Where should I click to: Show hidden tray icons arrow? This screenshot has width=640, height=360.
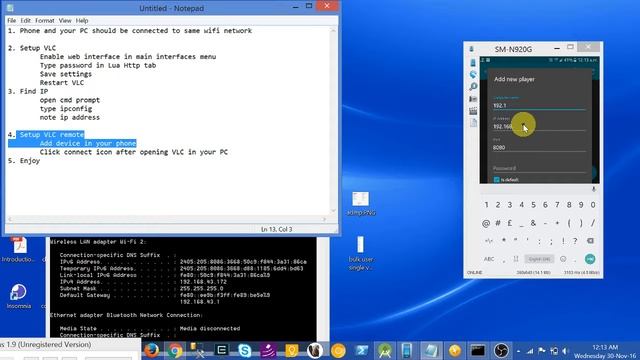pos(518,351)
